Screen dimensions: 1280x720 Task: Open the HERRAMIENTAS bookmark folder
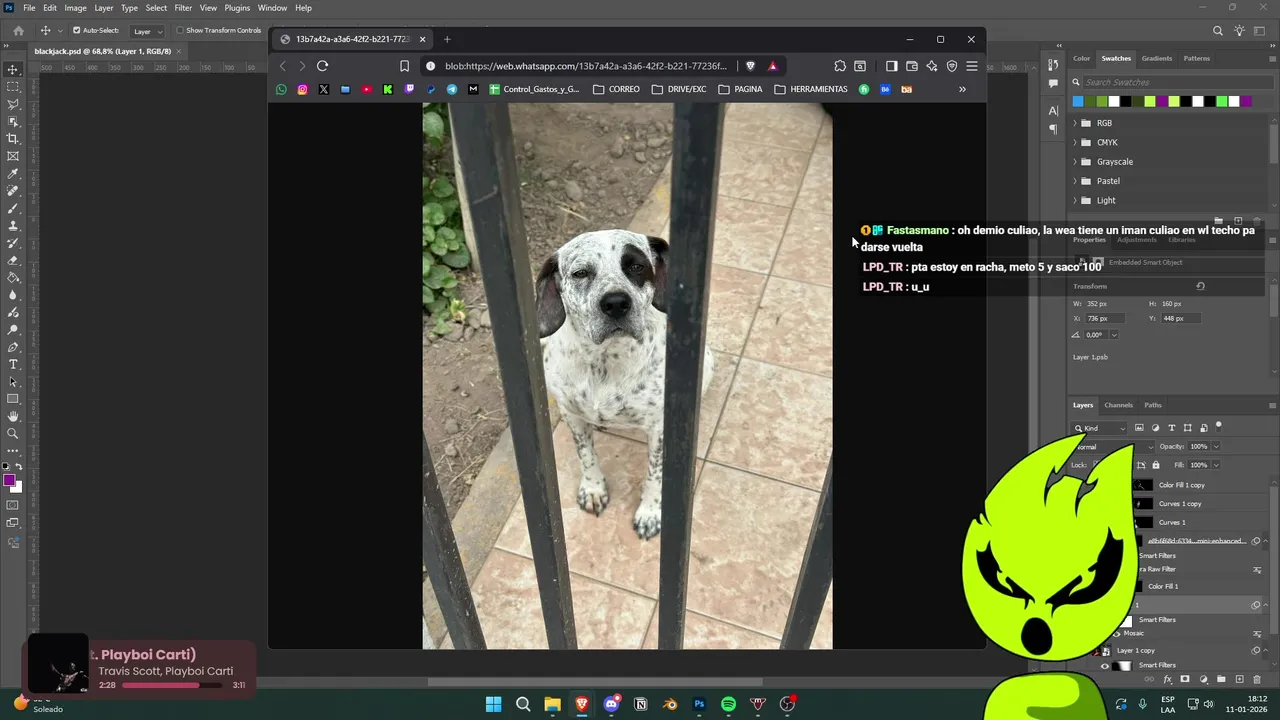tap(811, 89)
